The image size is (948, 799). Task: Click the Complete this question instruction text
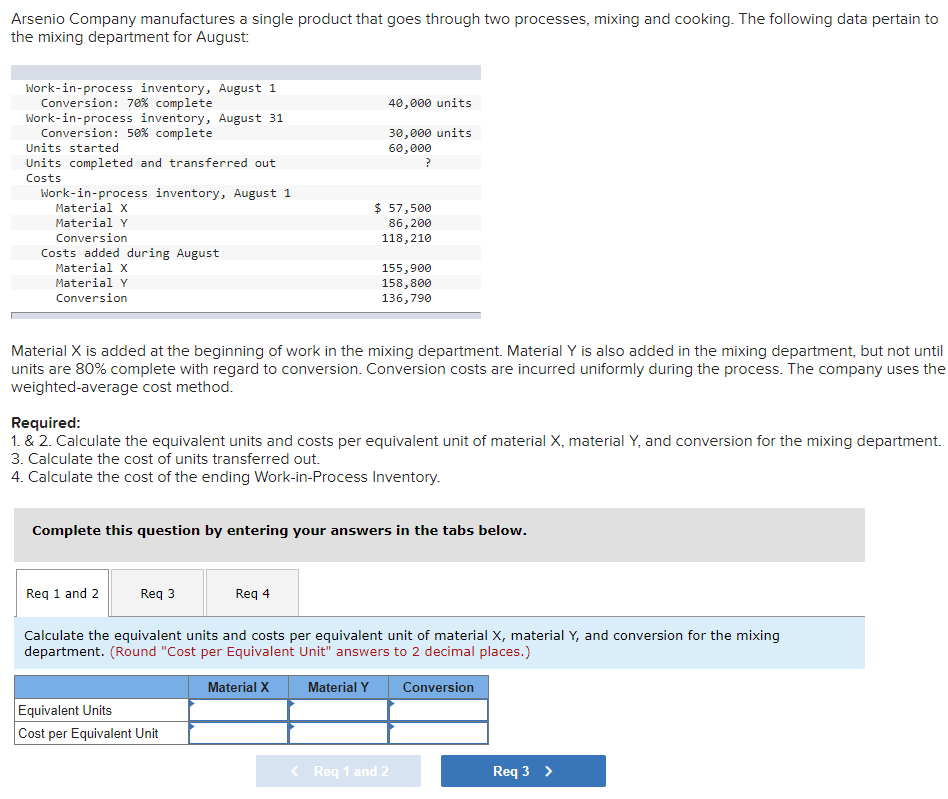point(279,530)
